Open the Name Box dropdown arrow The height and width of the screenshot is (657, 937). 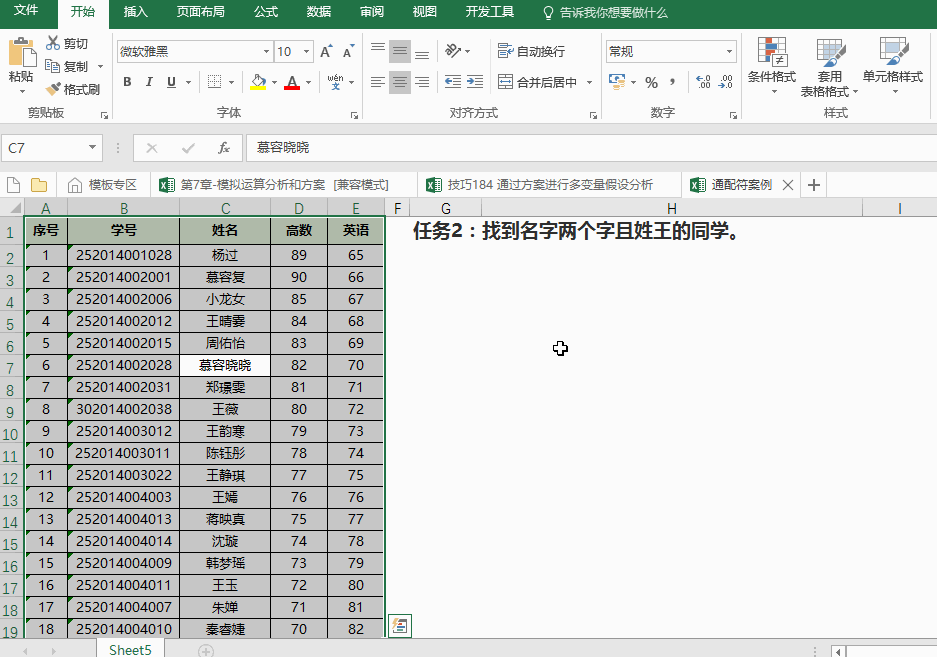tap(92, 148)
